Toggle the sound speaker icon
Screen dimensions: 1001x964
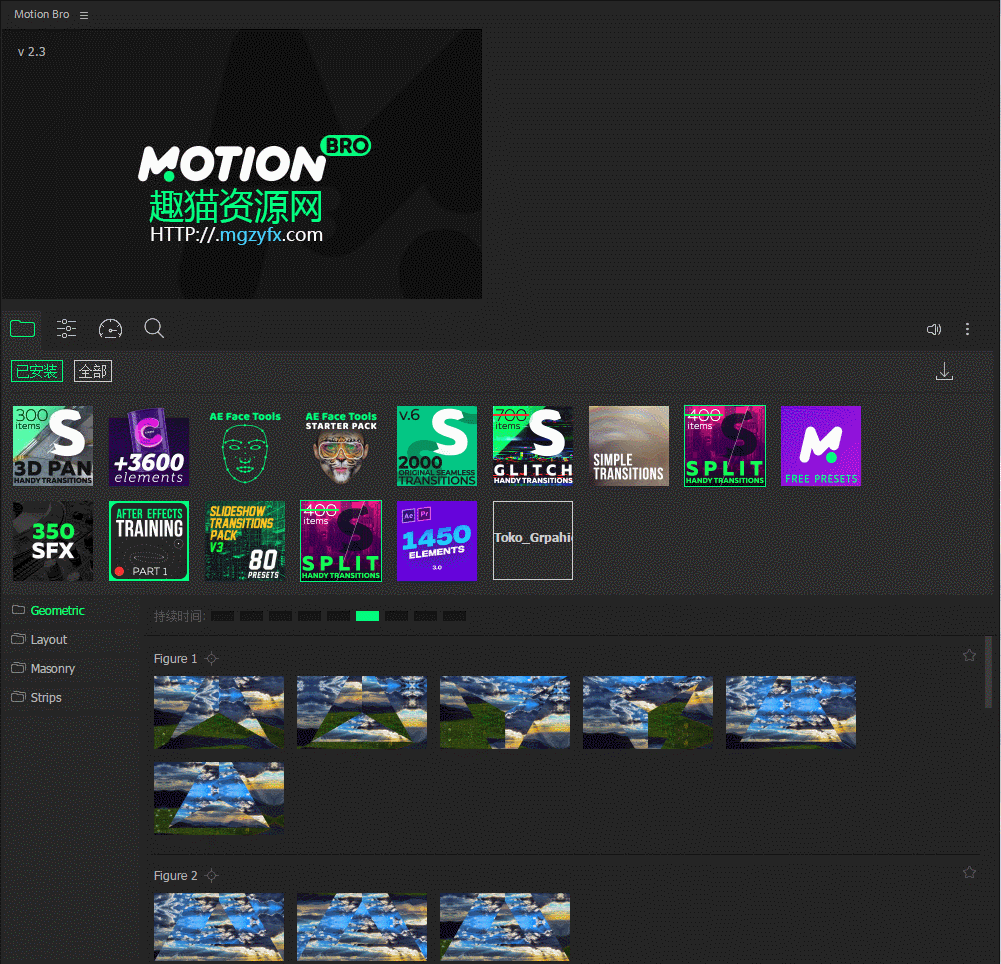pyautogui.click(x=933, y=329)
